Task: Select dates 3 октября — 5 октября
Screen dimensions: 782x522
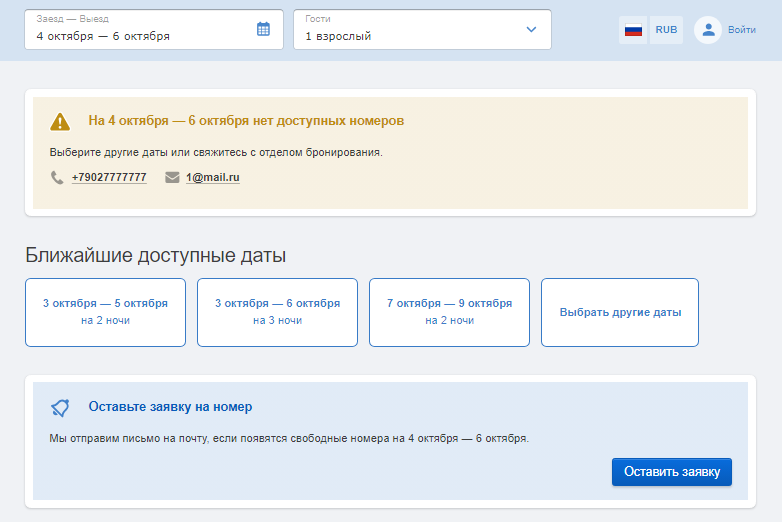Action: 105,312
